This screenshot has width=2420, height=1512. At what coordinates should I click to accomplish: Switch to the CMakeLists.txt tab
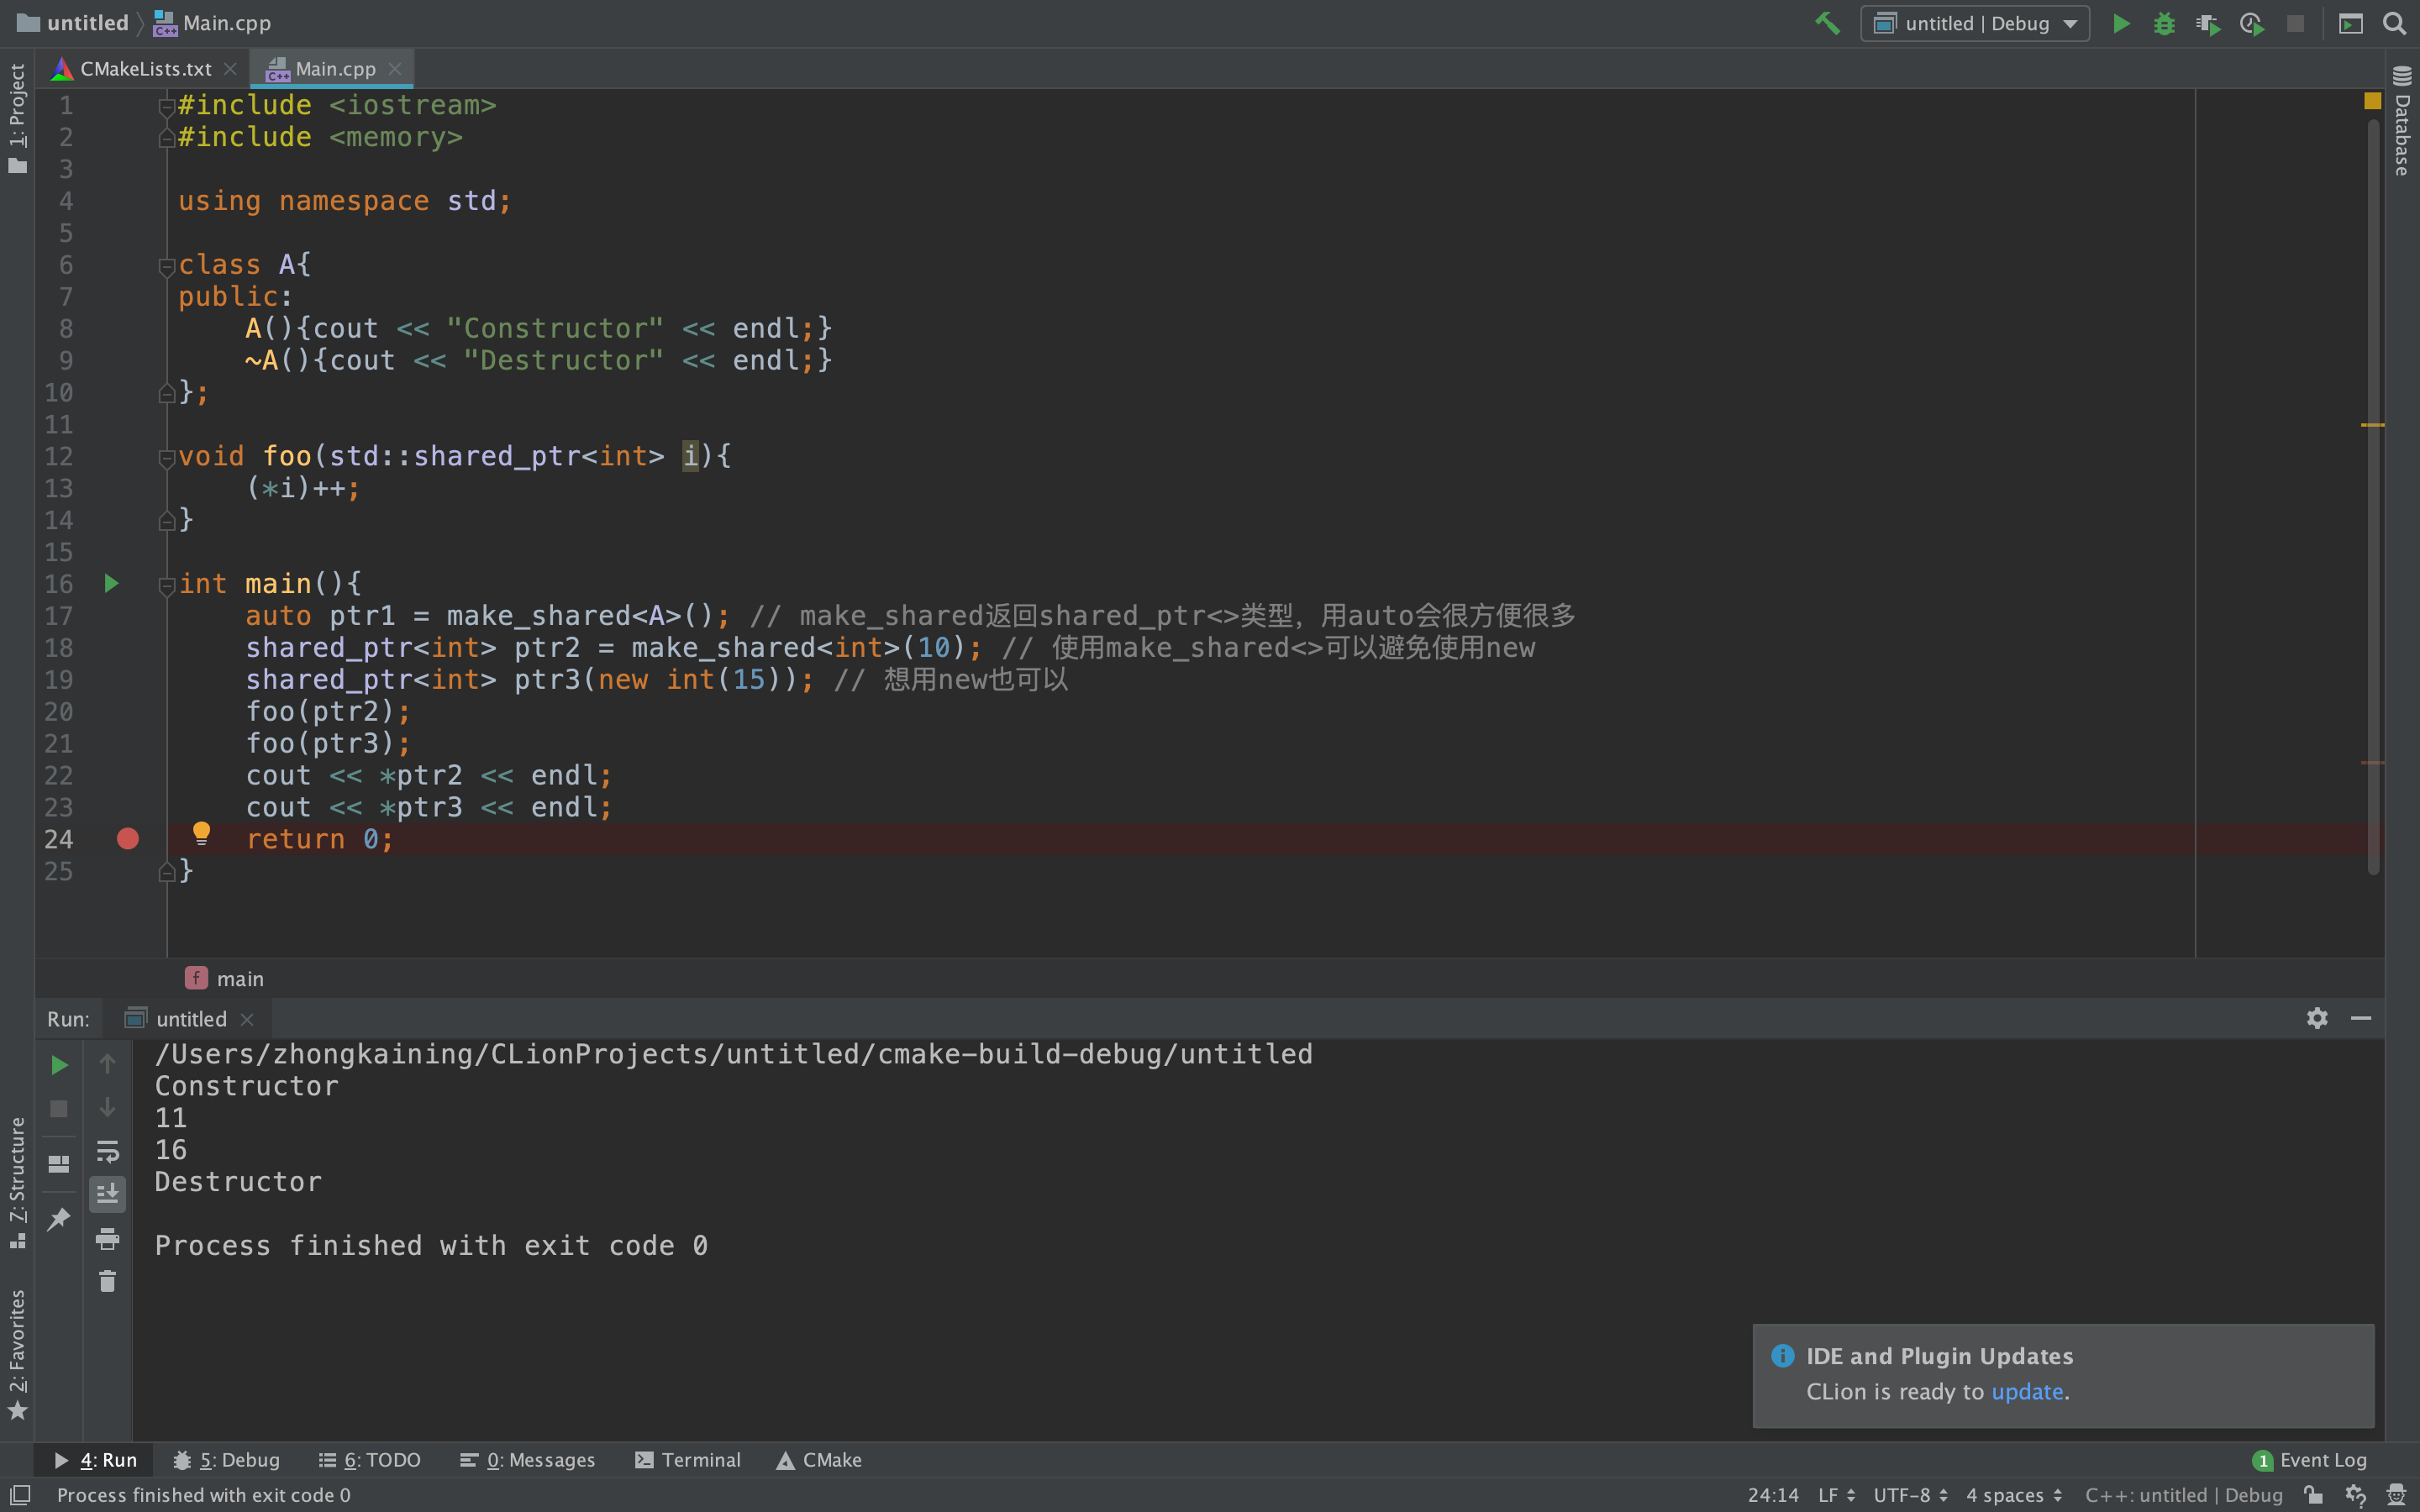145,69
